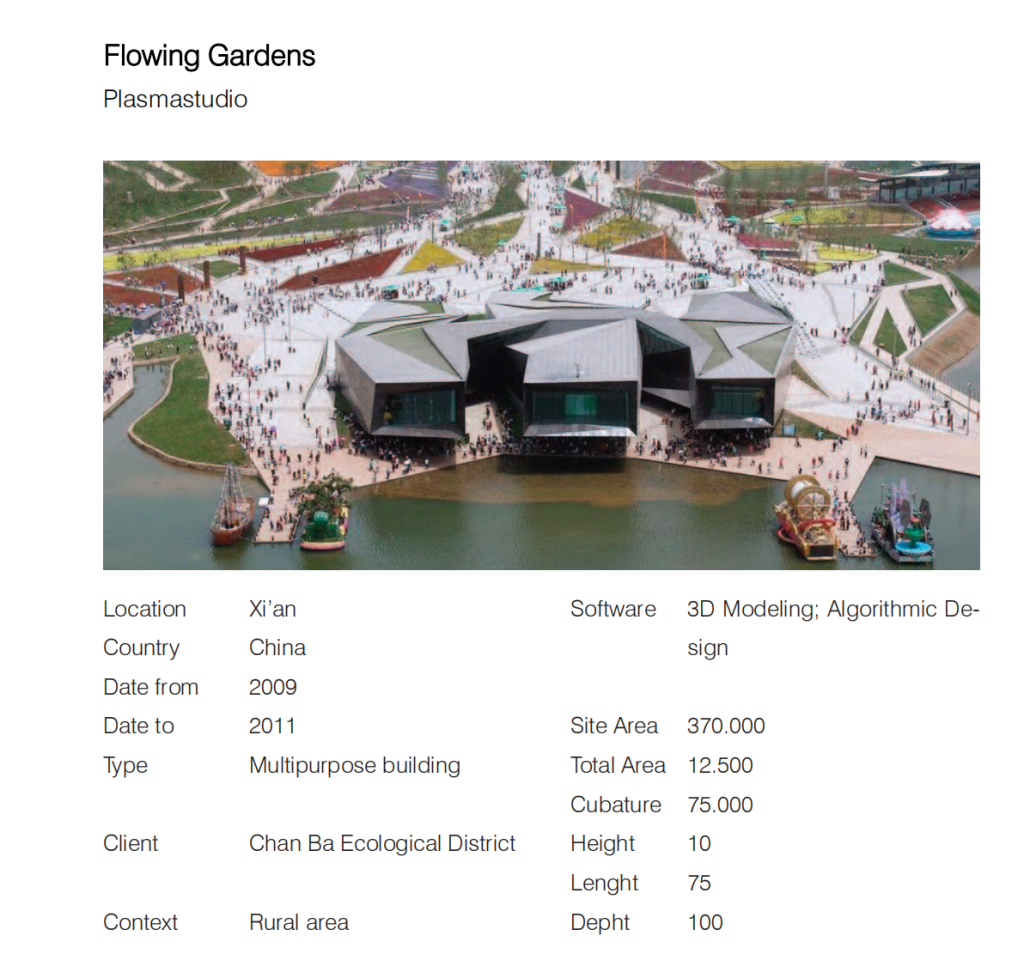Click the Client field label

[130, 844]
